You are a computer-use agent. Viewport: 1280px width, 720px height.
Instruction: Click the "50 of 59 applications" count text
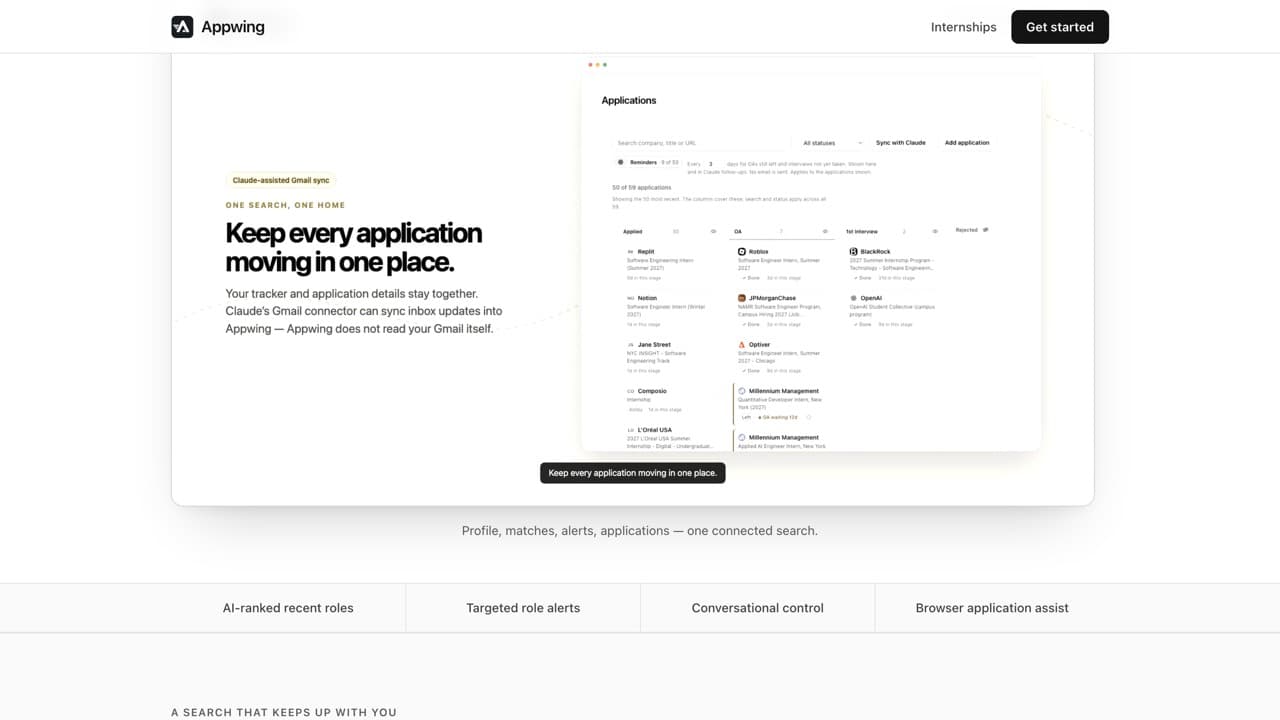(x=642, y=188)
